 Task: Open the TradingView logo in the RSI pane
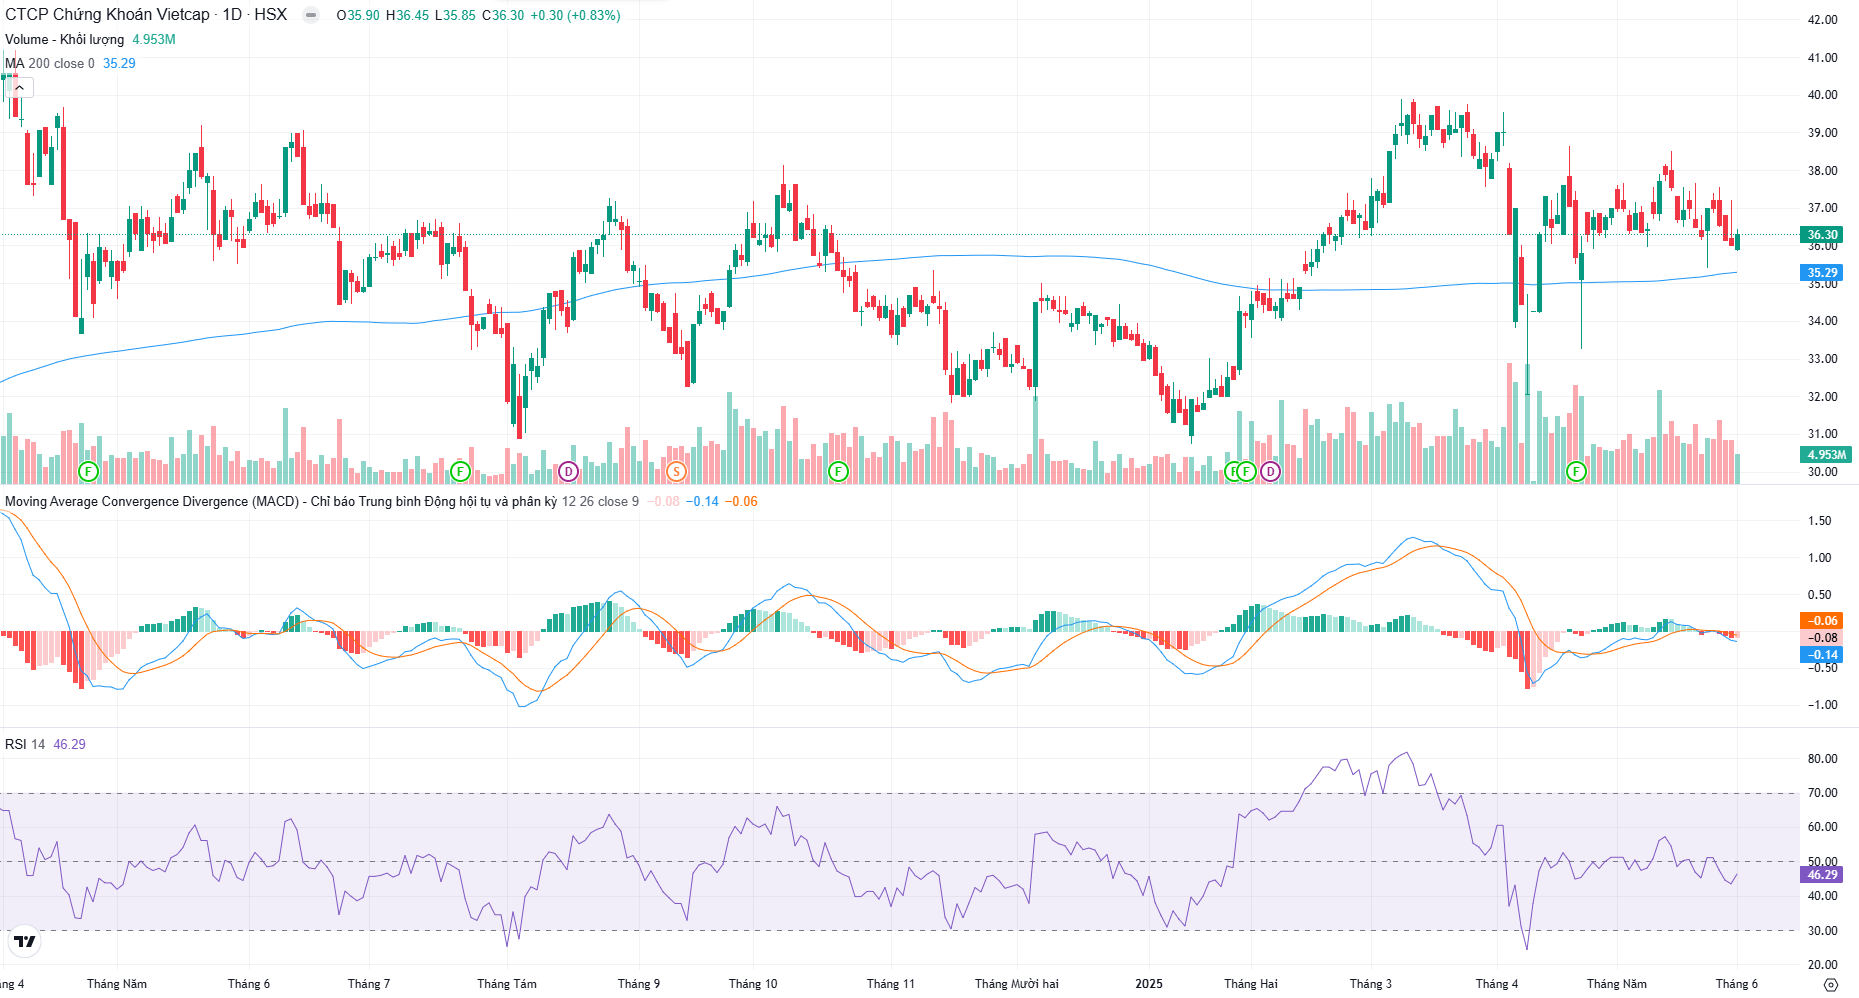25,941
